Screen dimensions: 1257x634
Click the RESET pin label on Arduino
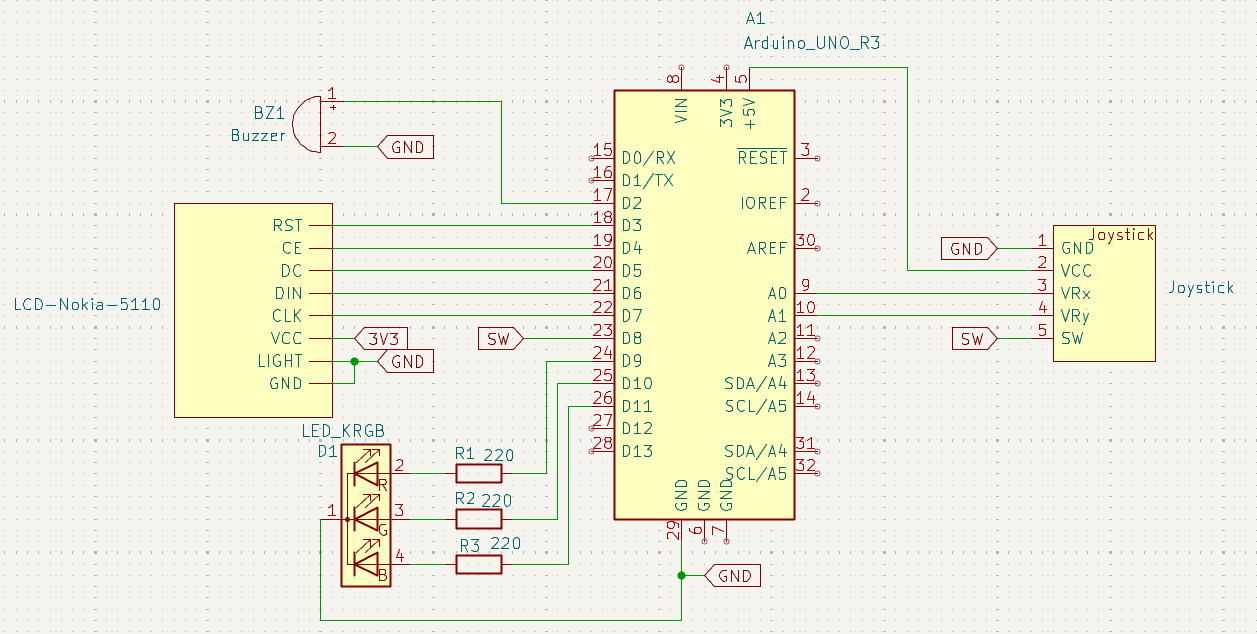click(762, 158)
